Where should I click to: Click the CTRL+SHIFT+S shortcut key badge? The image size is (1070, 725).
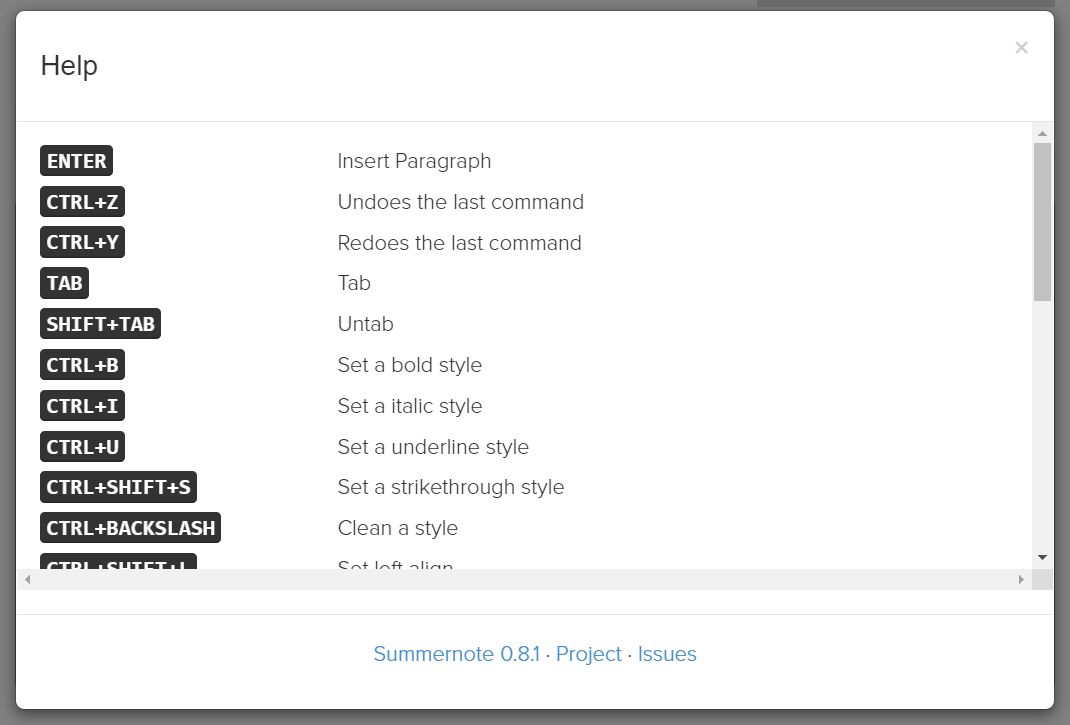click(118, 487)
